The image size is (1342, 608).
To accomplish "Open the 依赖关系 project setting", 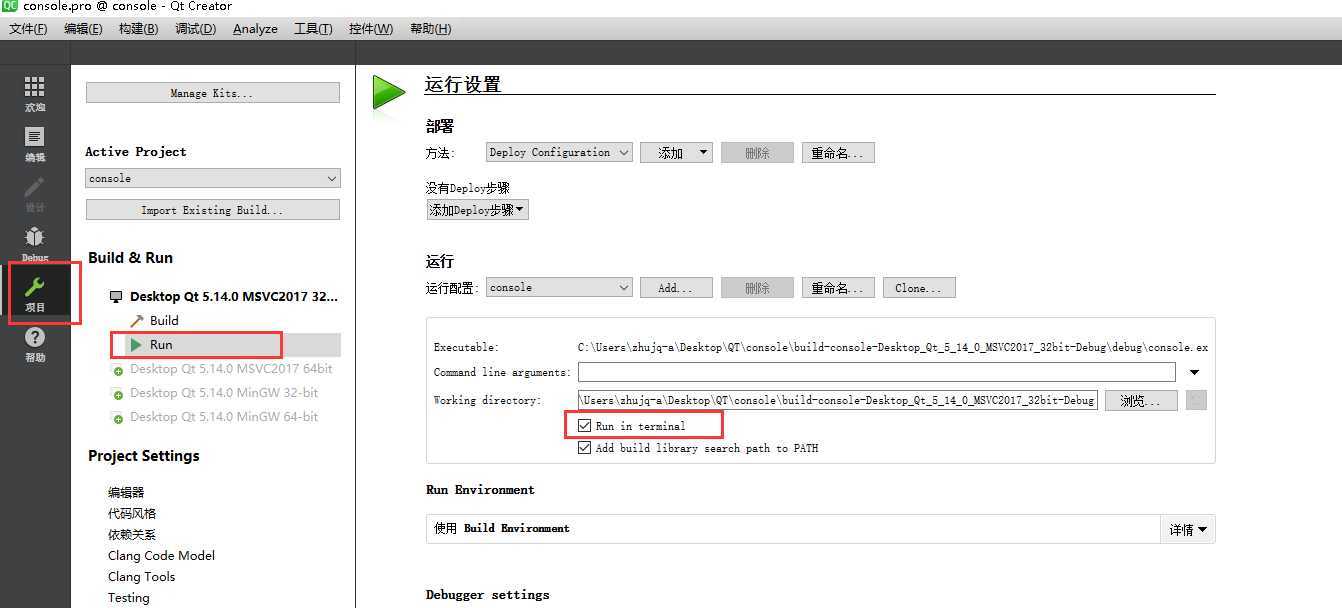I will coord(132,534).
